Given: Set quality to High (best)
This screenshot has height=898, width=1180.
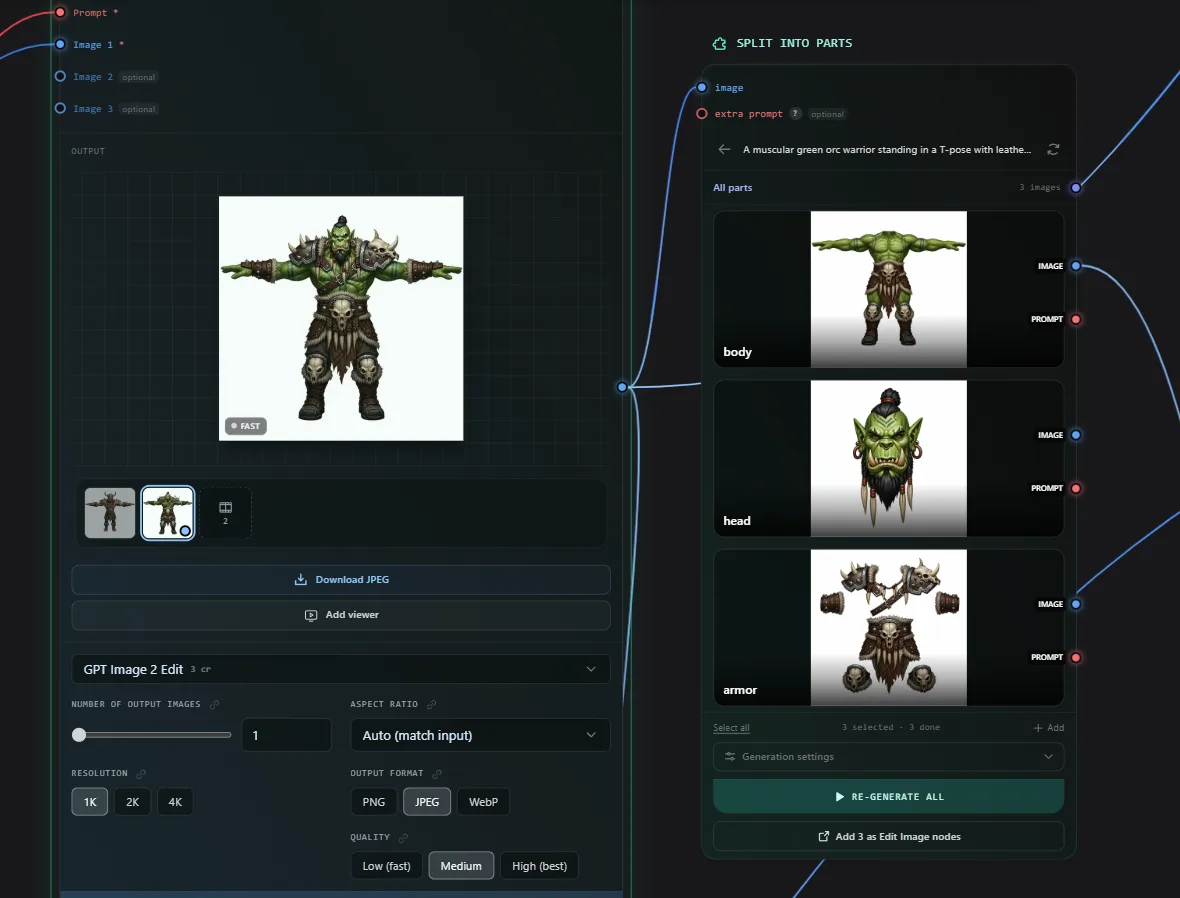Looking at the screenshot, I should coord(540,866).
